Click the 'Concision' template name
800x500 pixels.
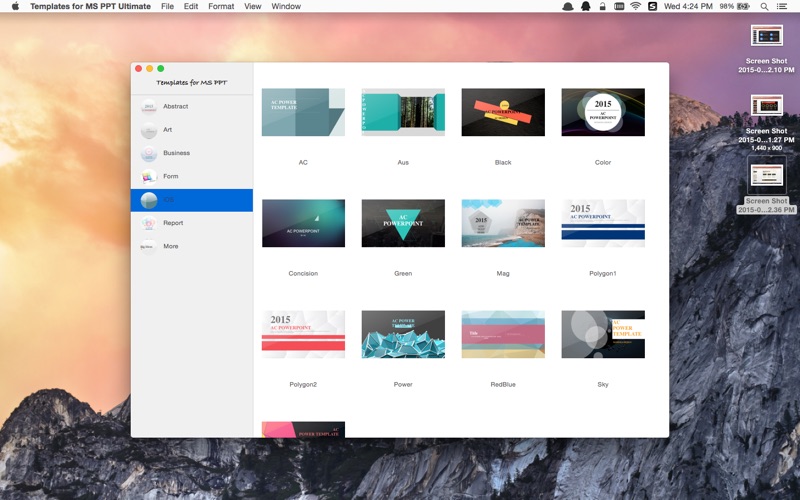(x=303, y=273)
